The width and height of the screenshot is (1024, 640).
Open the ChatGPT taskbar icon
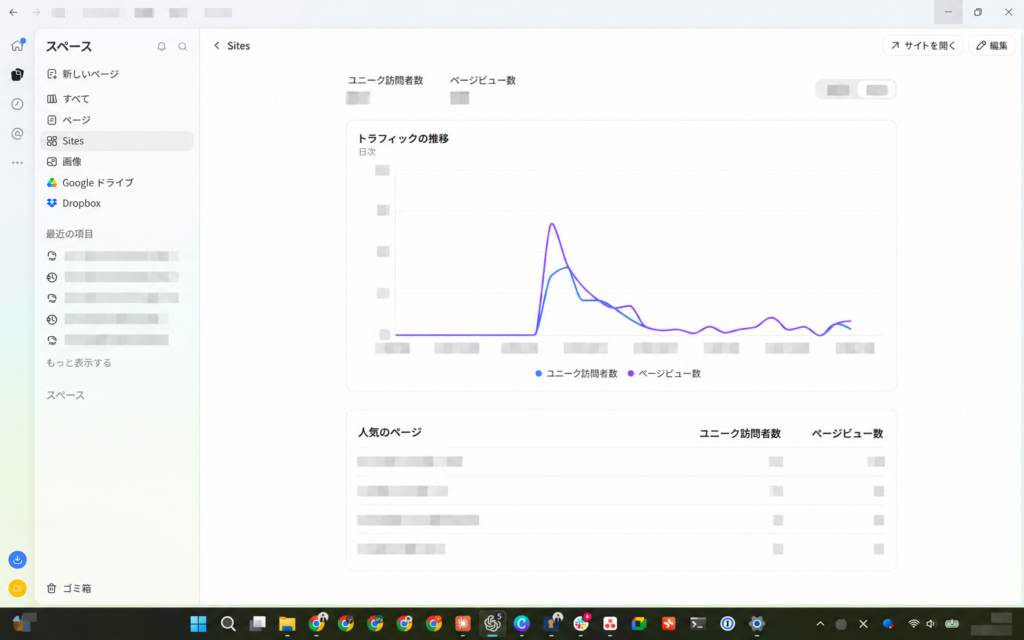coord(492,624)
